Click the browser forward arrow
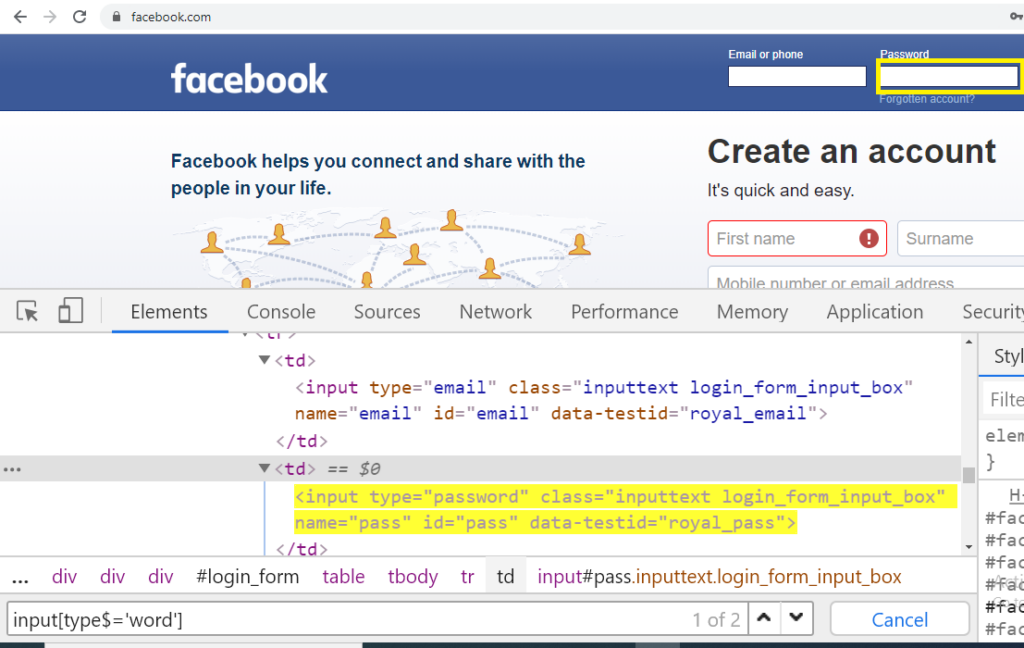This screenshot has height=648, width=1024. click(x=50, y=17)
